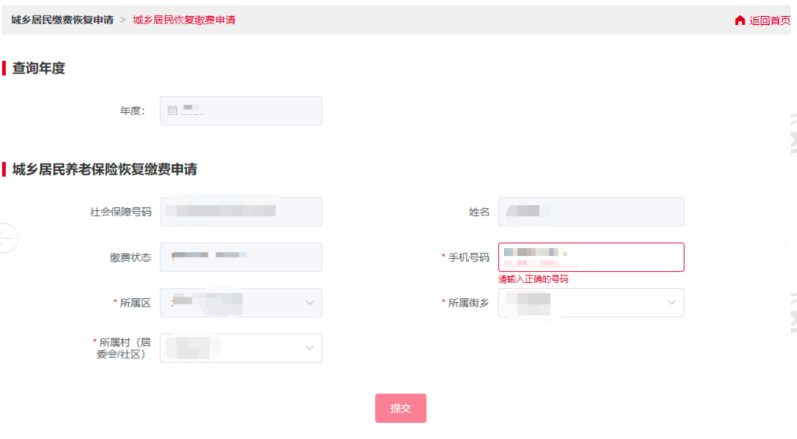Click the 请输入正确的号码 error message
Screen dimensions: 797x439
point(533,280)
